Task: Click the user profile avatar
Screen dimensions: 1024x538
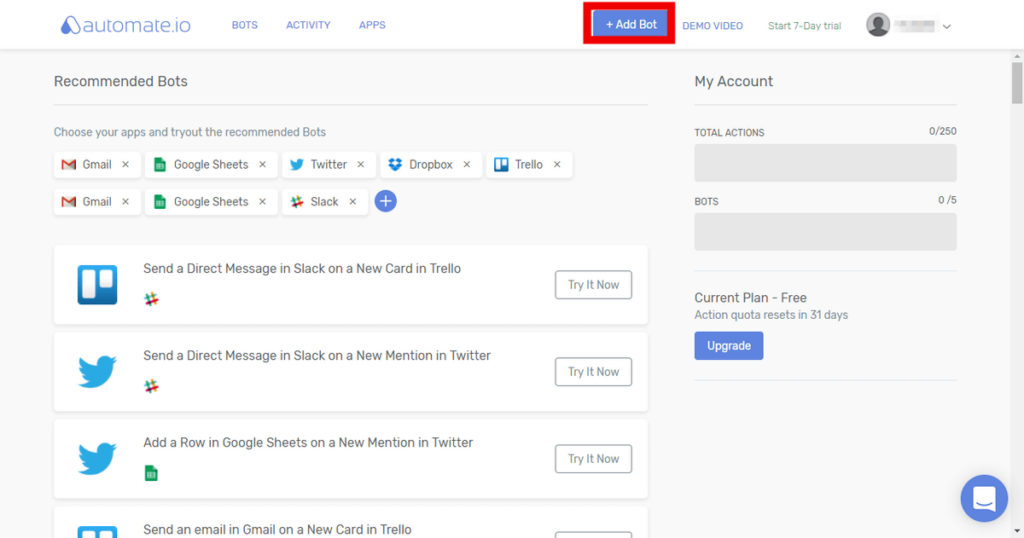Action: pyautogui.click(x=878, y=25)
